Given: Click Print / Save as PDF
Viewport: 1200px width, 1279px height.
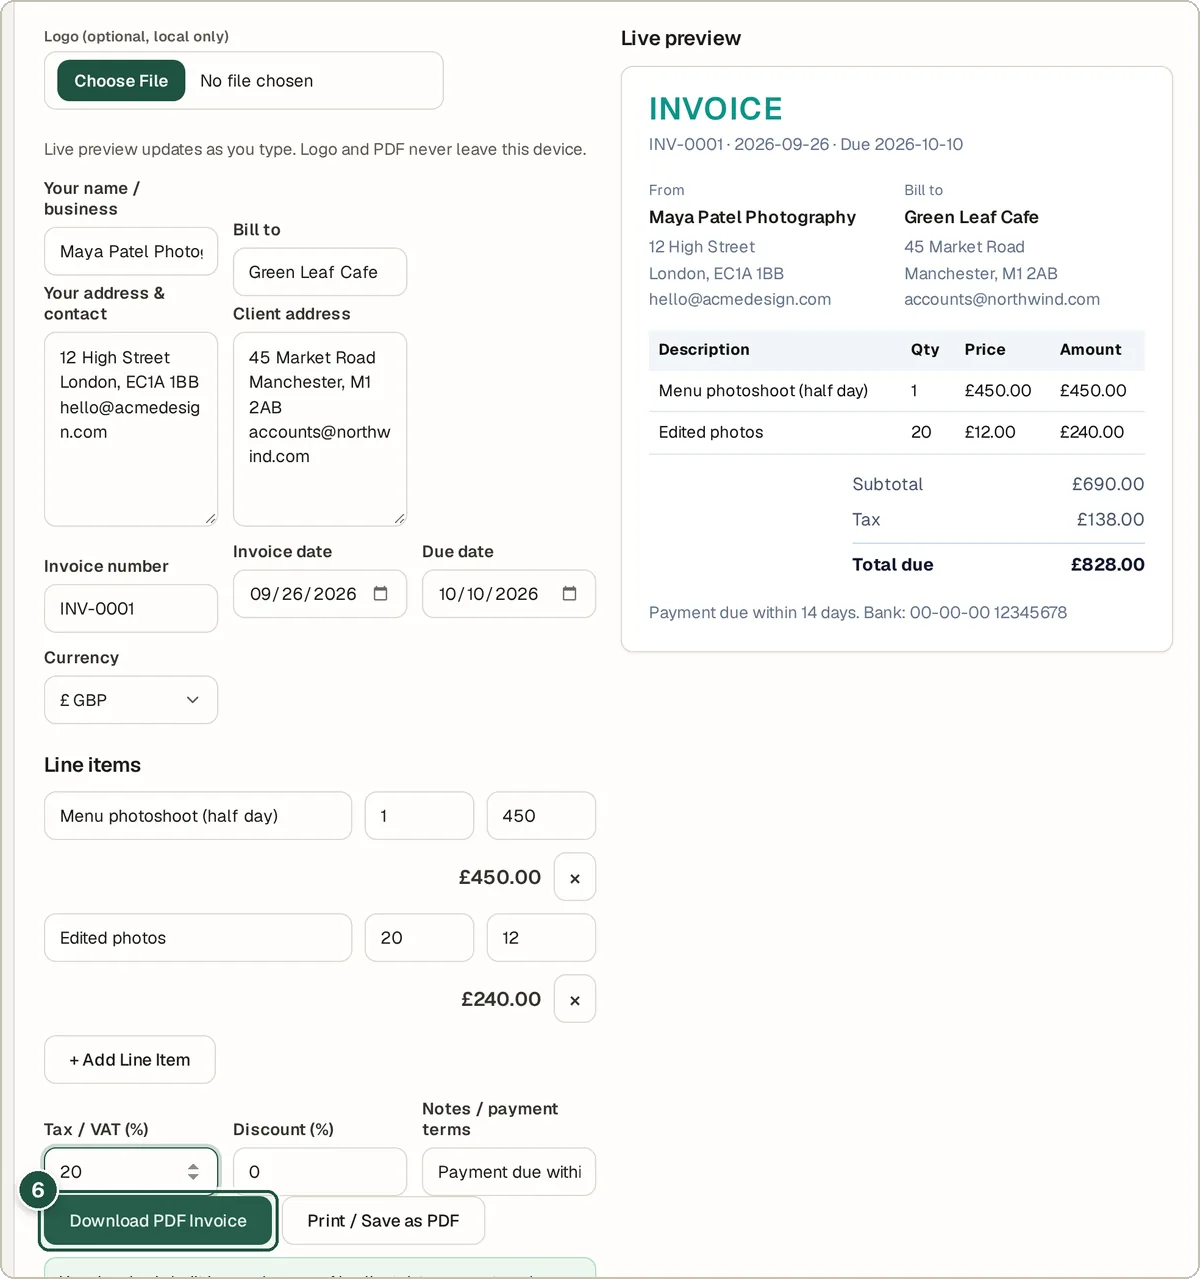Looking at the screenshot, I should 384,1221.
